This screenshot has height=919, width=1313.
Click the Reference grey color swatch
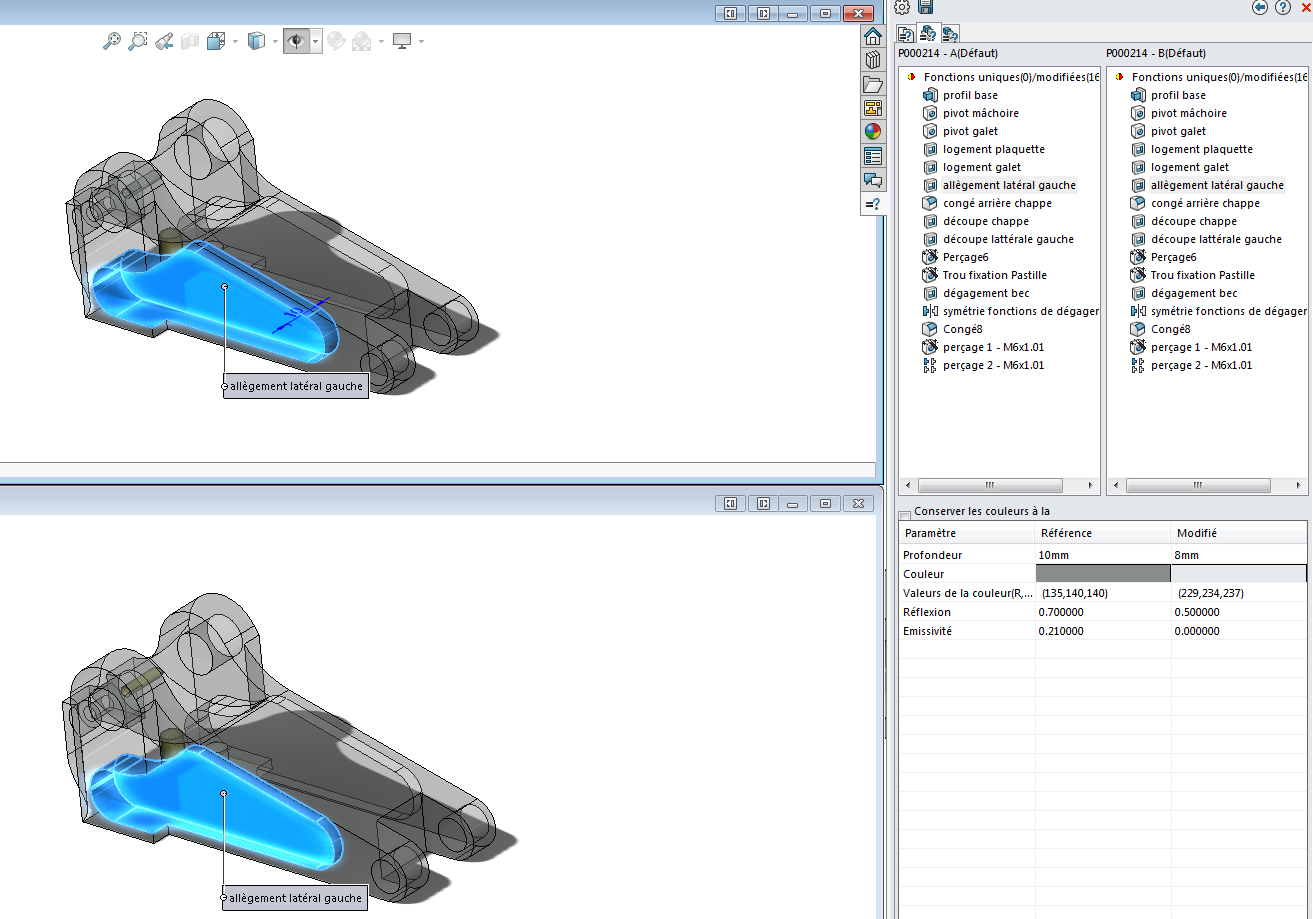click(1102, 573)
